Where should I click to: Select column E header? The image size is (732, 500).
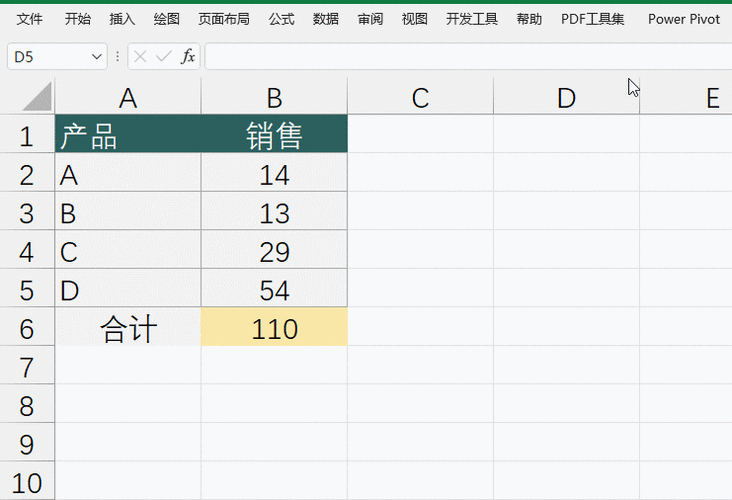pos(686,97)
